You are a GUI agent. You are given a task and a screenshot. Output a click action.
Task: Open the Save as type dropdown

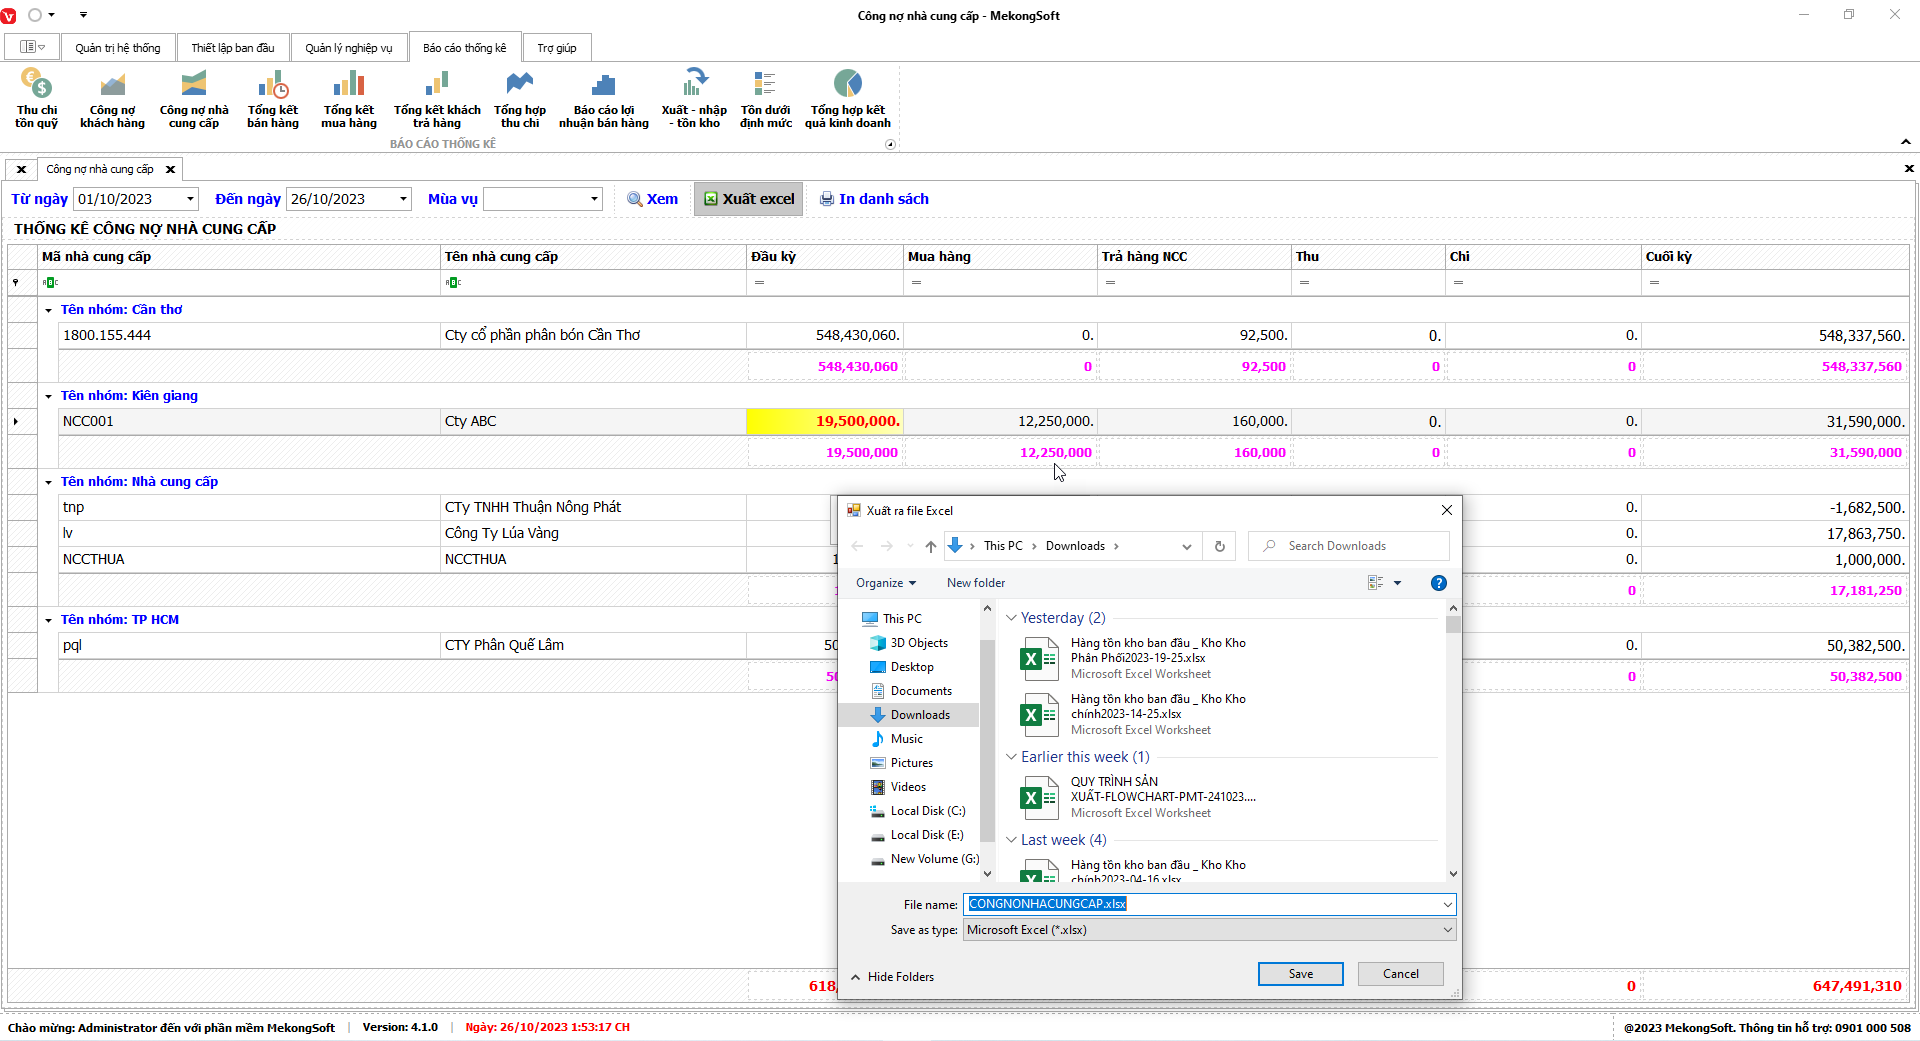pyautogui.click(x=1446, y=930)
